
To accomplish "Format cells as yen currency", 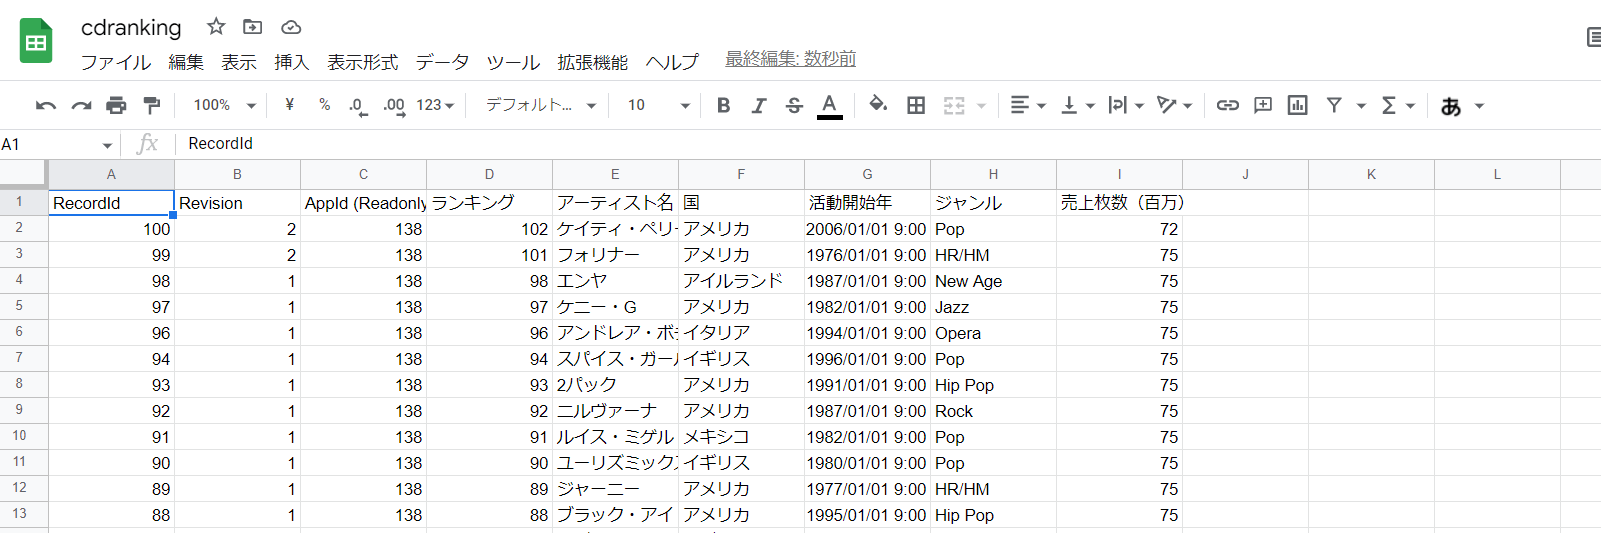I will (x=289, y=105).
